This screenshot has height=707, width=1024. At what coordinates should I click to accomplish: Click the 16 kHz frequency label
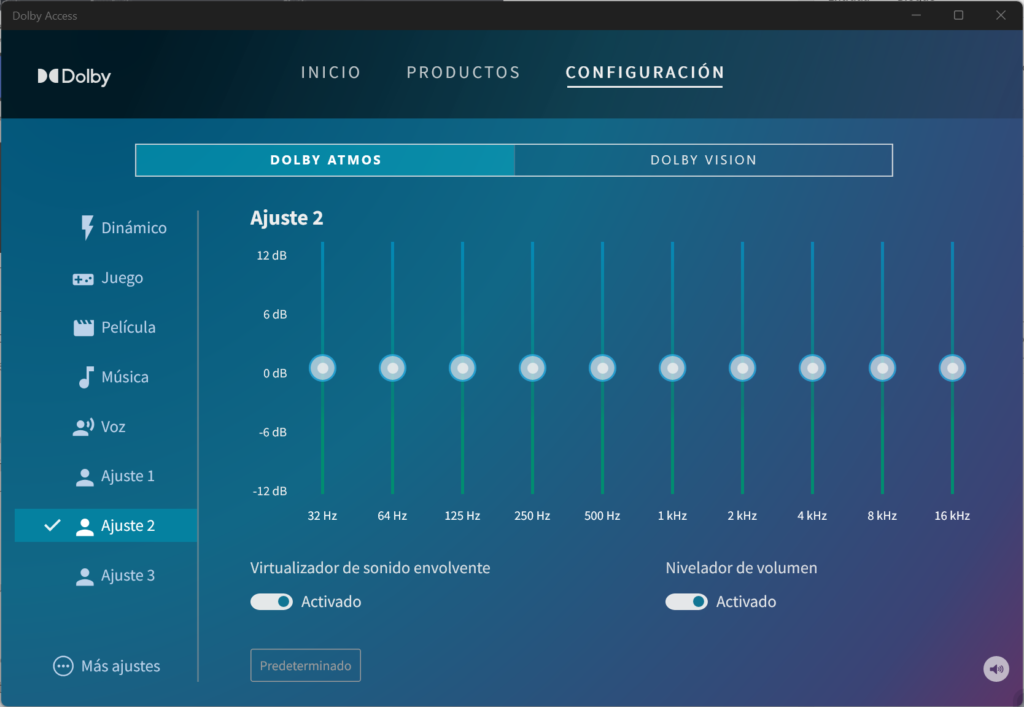(x=952, y=516)
